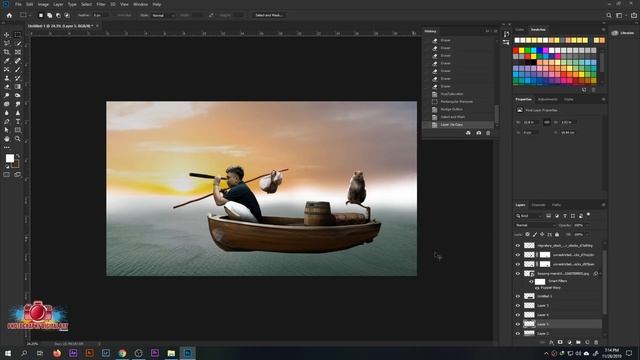Open the Window menu
The width and height of the screenshot is (640, 360).
pyautogui.click(x=140, y=4)
